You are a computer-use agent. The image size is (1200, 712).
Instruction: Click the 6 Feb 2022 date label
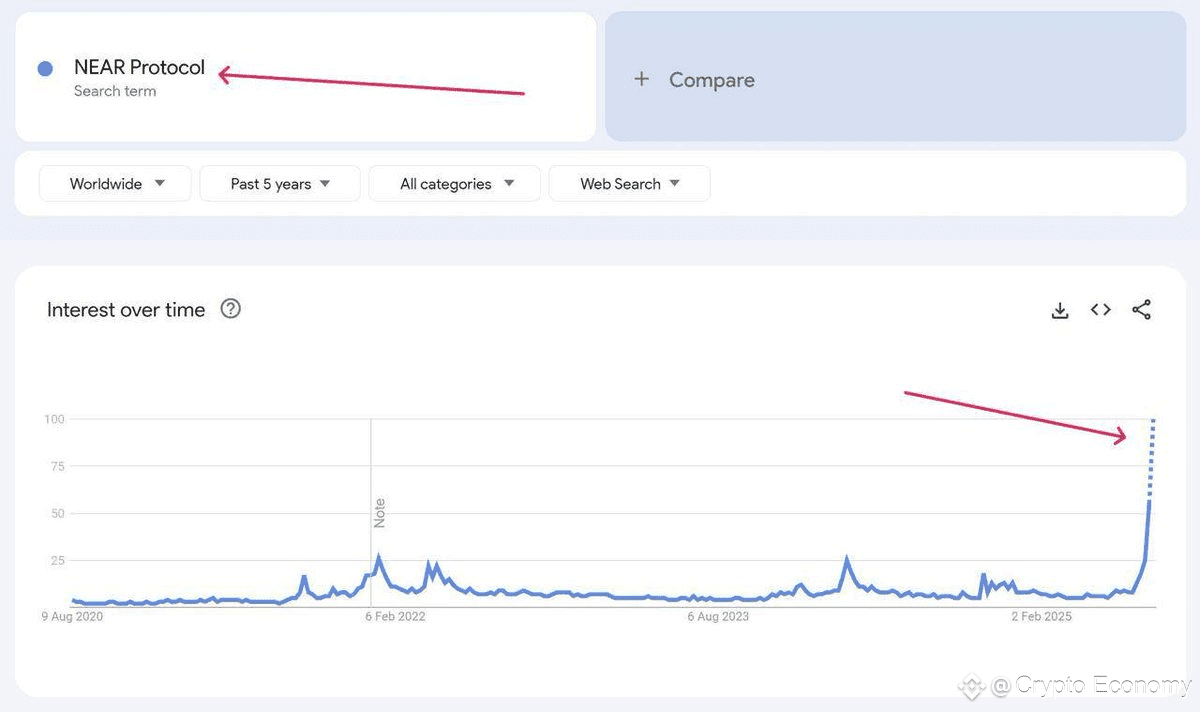tap(394, 616)
